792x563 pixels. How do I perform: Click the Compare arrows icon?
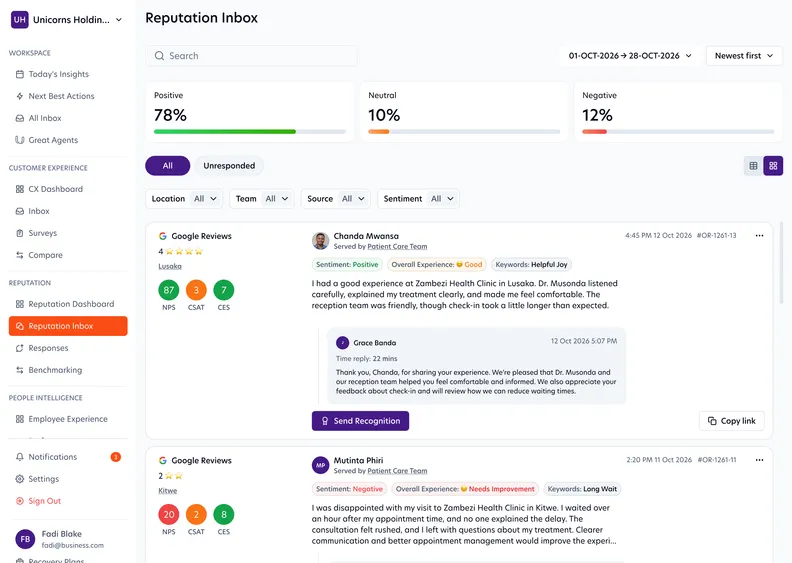pyautogui.click(x=20, y=255)
